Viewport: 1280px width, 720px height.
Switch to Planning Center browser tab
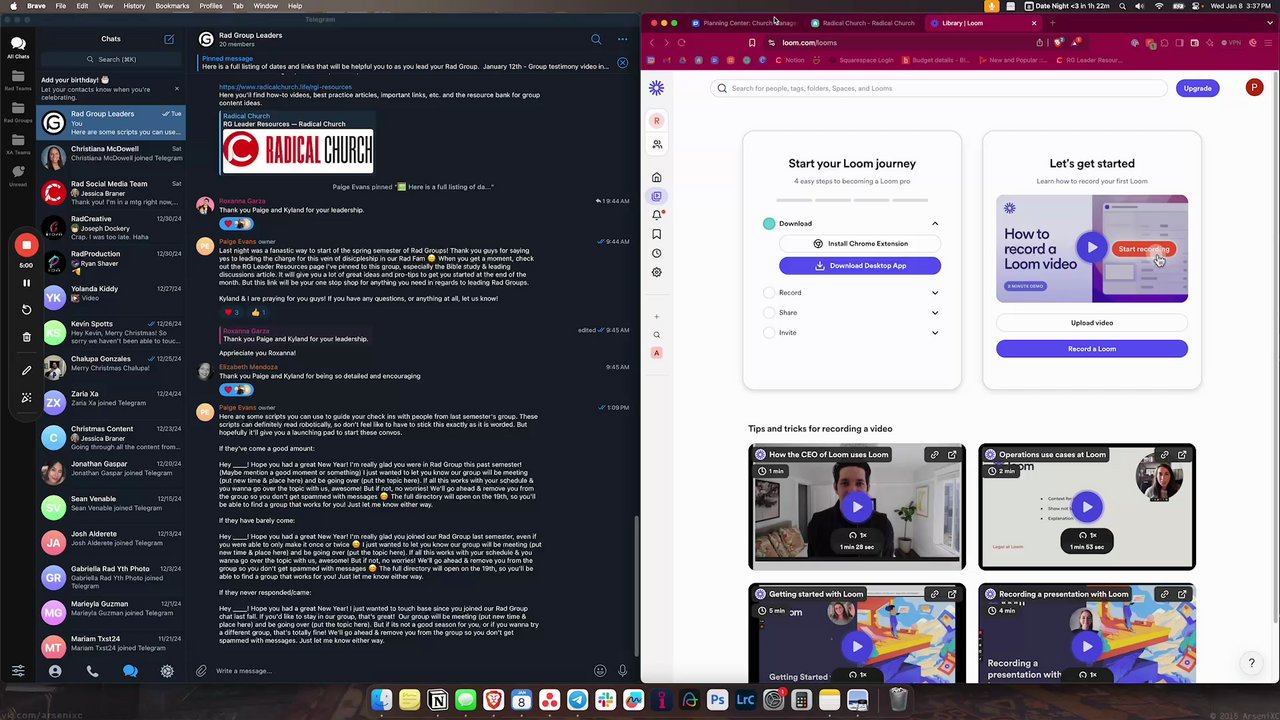tap(745, 23)
